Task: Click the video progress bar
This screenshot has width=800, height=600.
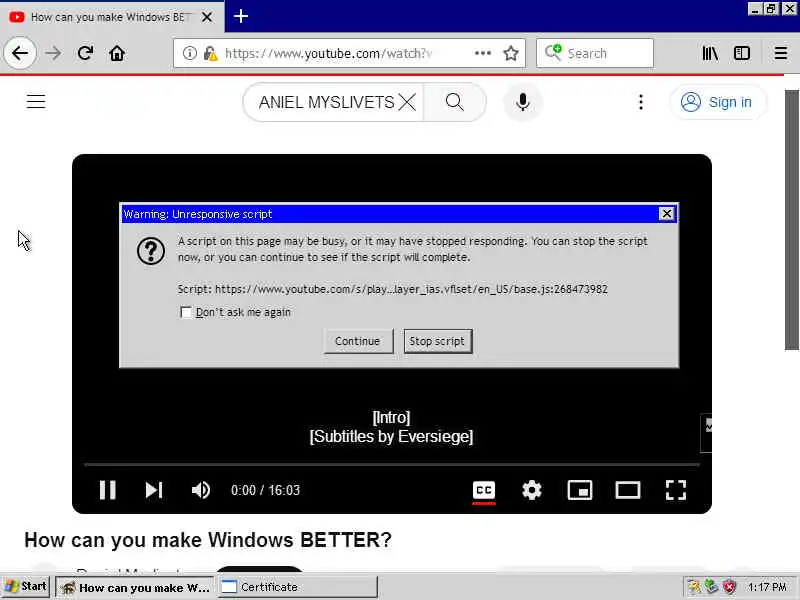Action: click(x=391, y=465)
